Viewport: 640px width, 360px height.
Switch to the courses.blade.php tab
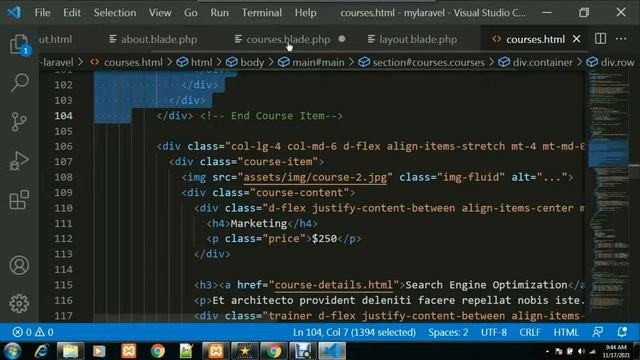[x=288, y=39]
